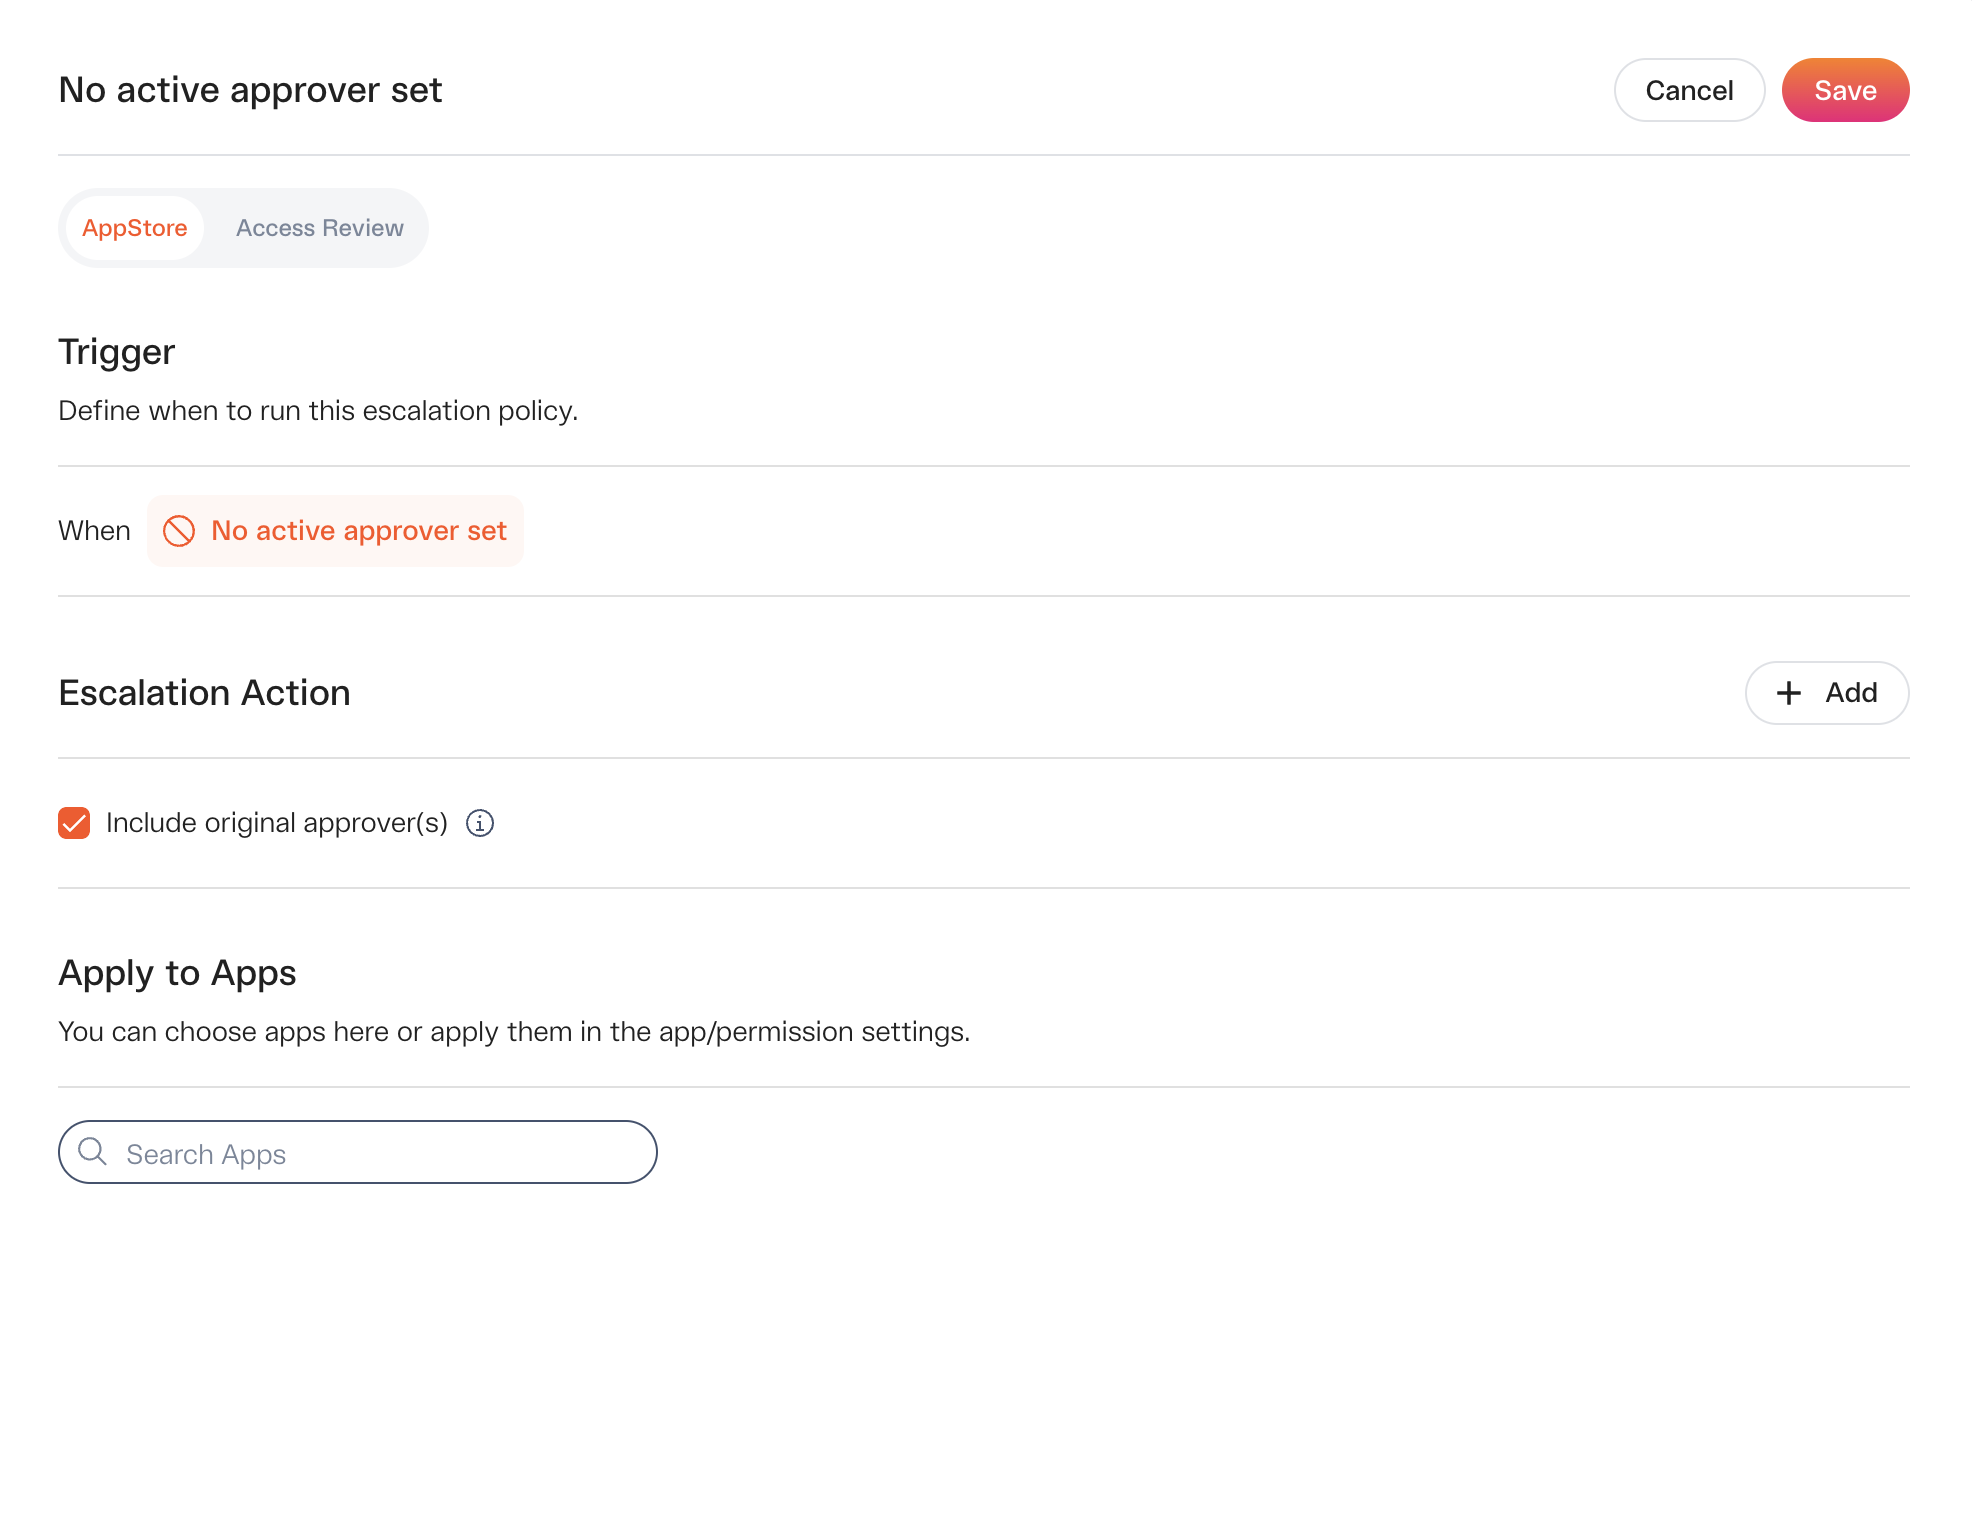The width and height of the screenshot is (1972, 1524).
Task: Uncheck the Include original approver(s) checkbox
Action: tap(74, 823)
